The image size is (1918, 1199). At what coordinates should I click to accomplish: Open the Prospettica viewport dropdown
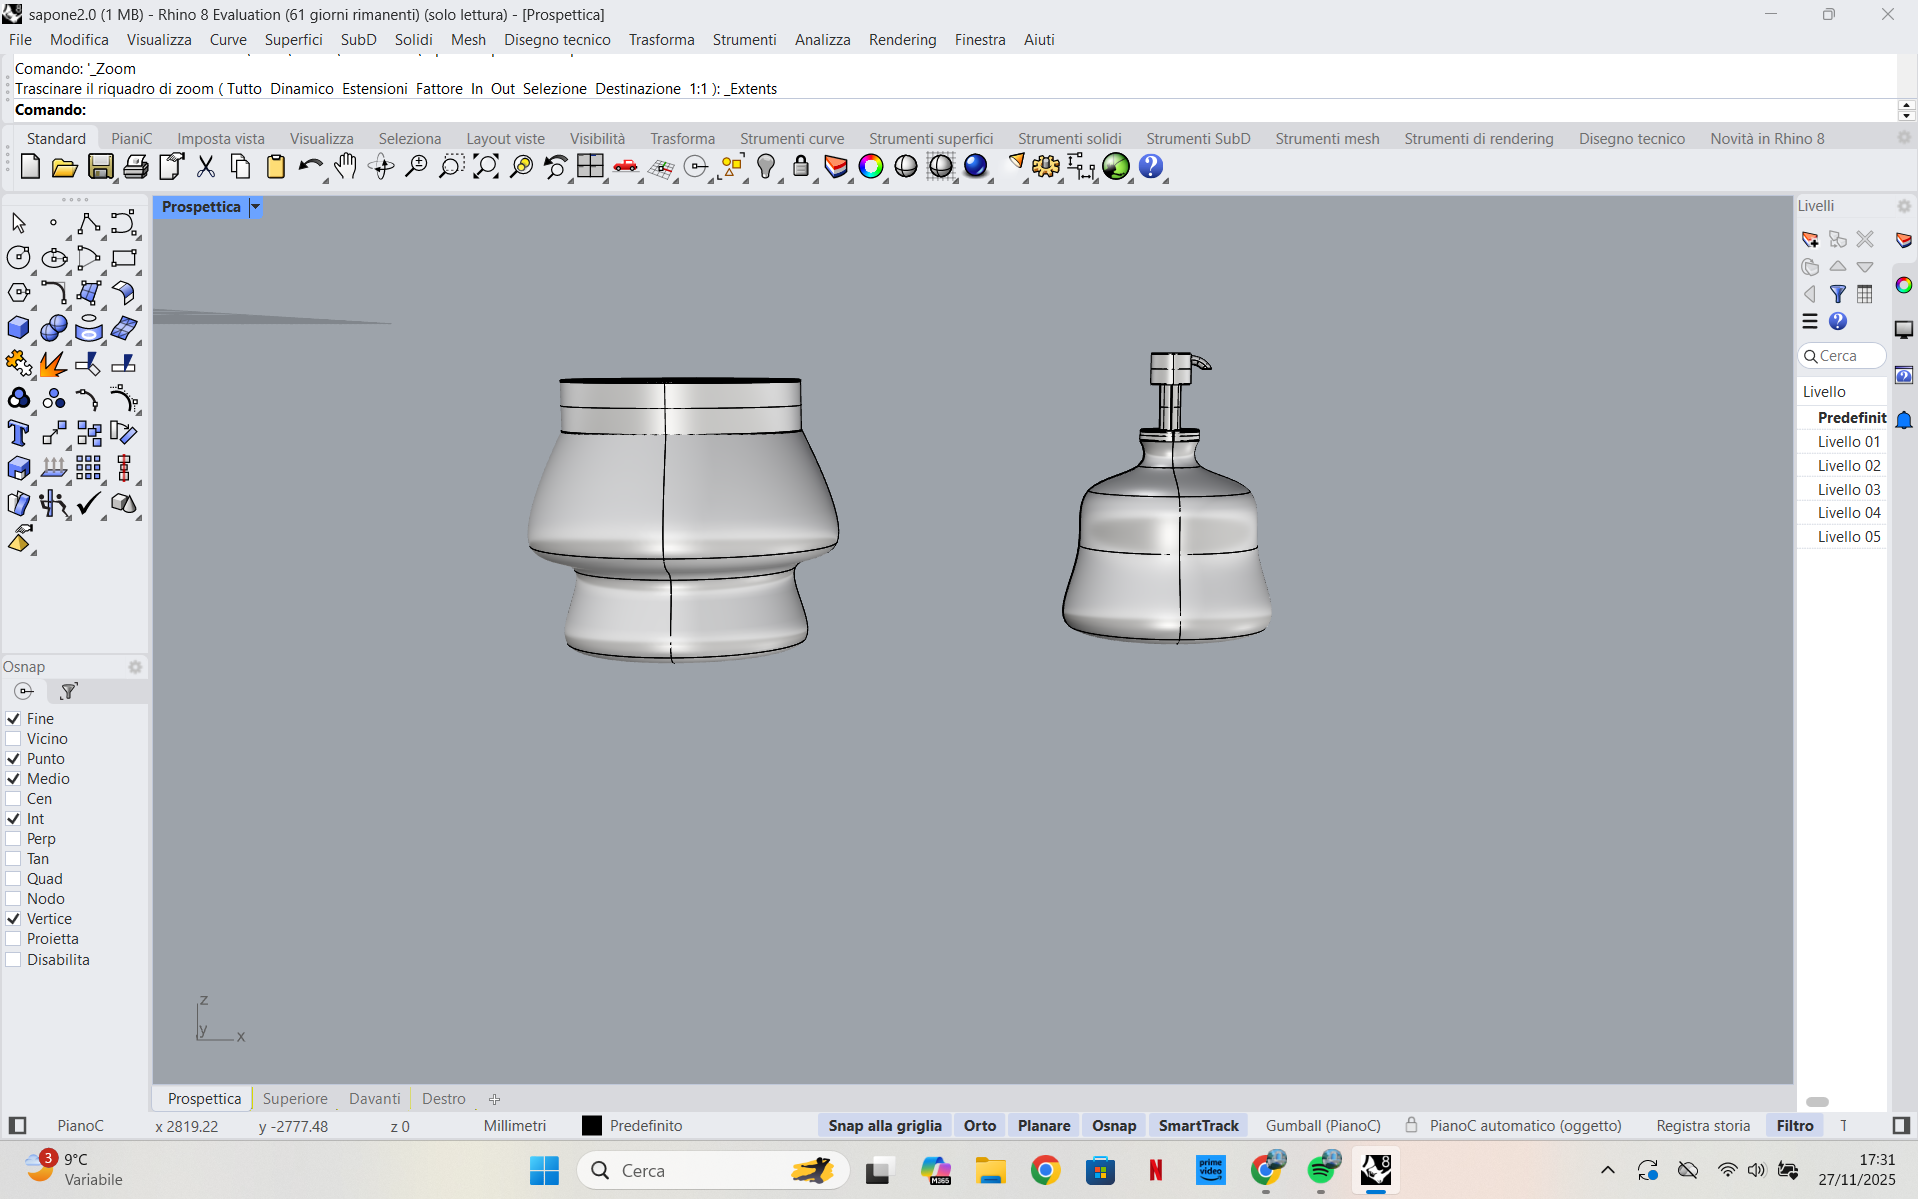(x=254, y=207)
